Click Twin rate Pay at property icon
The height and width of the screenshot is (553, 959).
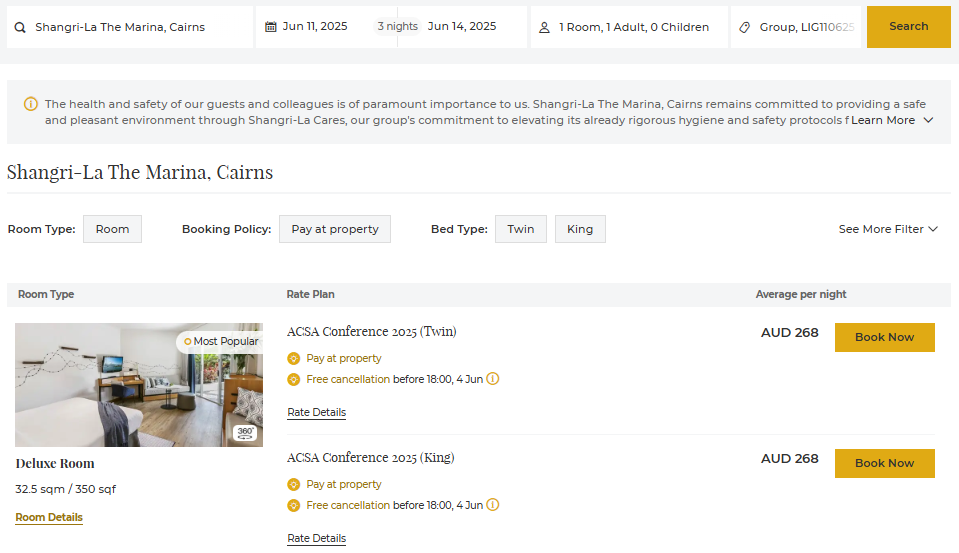click(294, 358)
